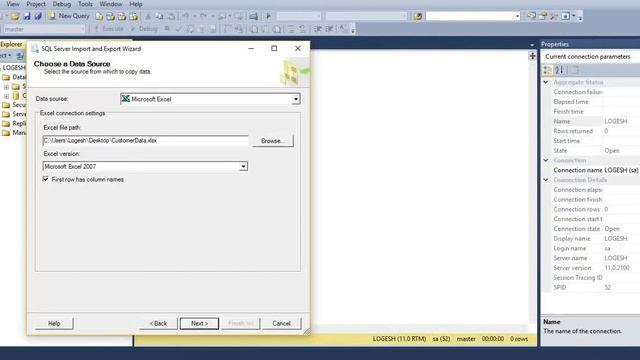This screenshot has width=640, height=360.
Task: Open the Data source dropdown showing Microsoft Excel
Action: [x=296, y=99]
